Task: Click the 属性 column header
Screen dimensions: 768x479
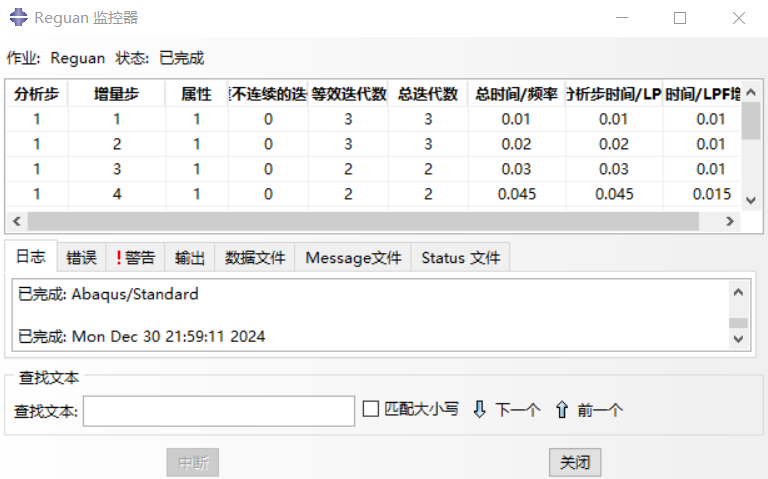Action: click(196, 94)
